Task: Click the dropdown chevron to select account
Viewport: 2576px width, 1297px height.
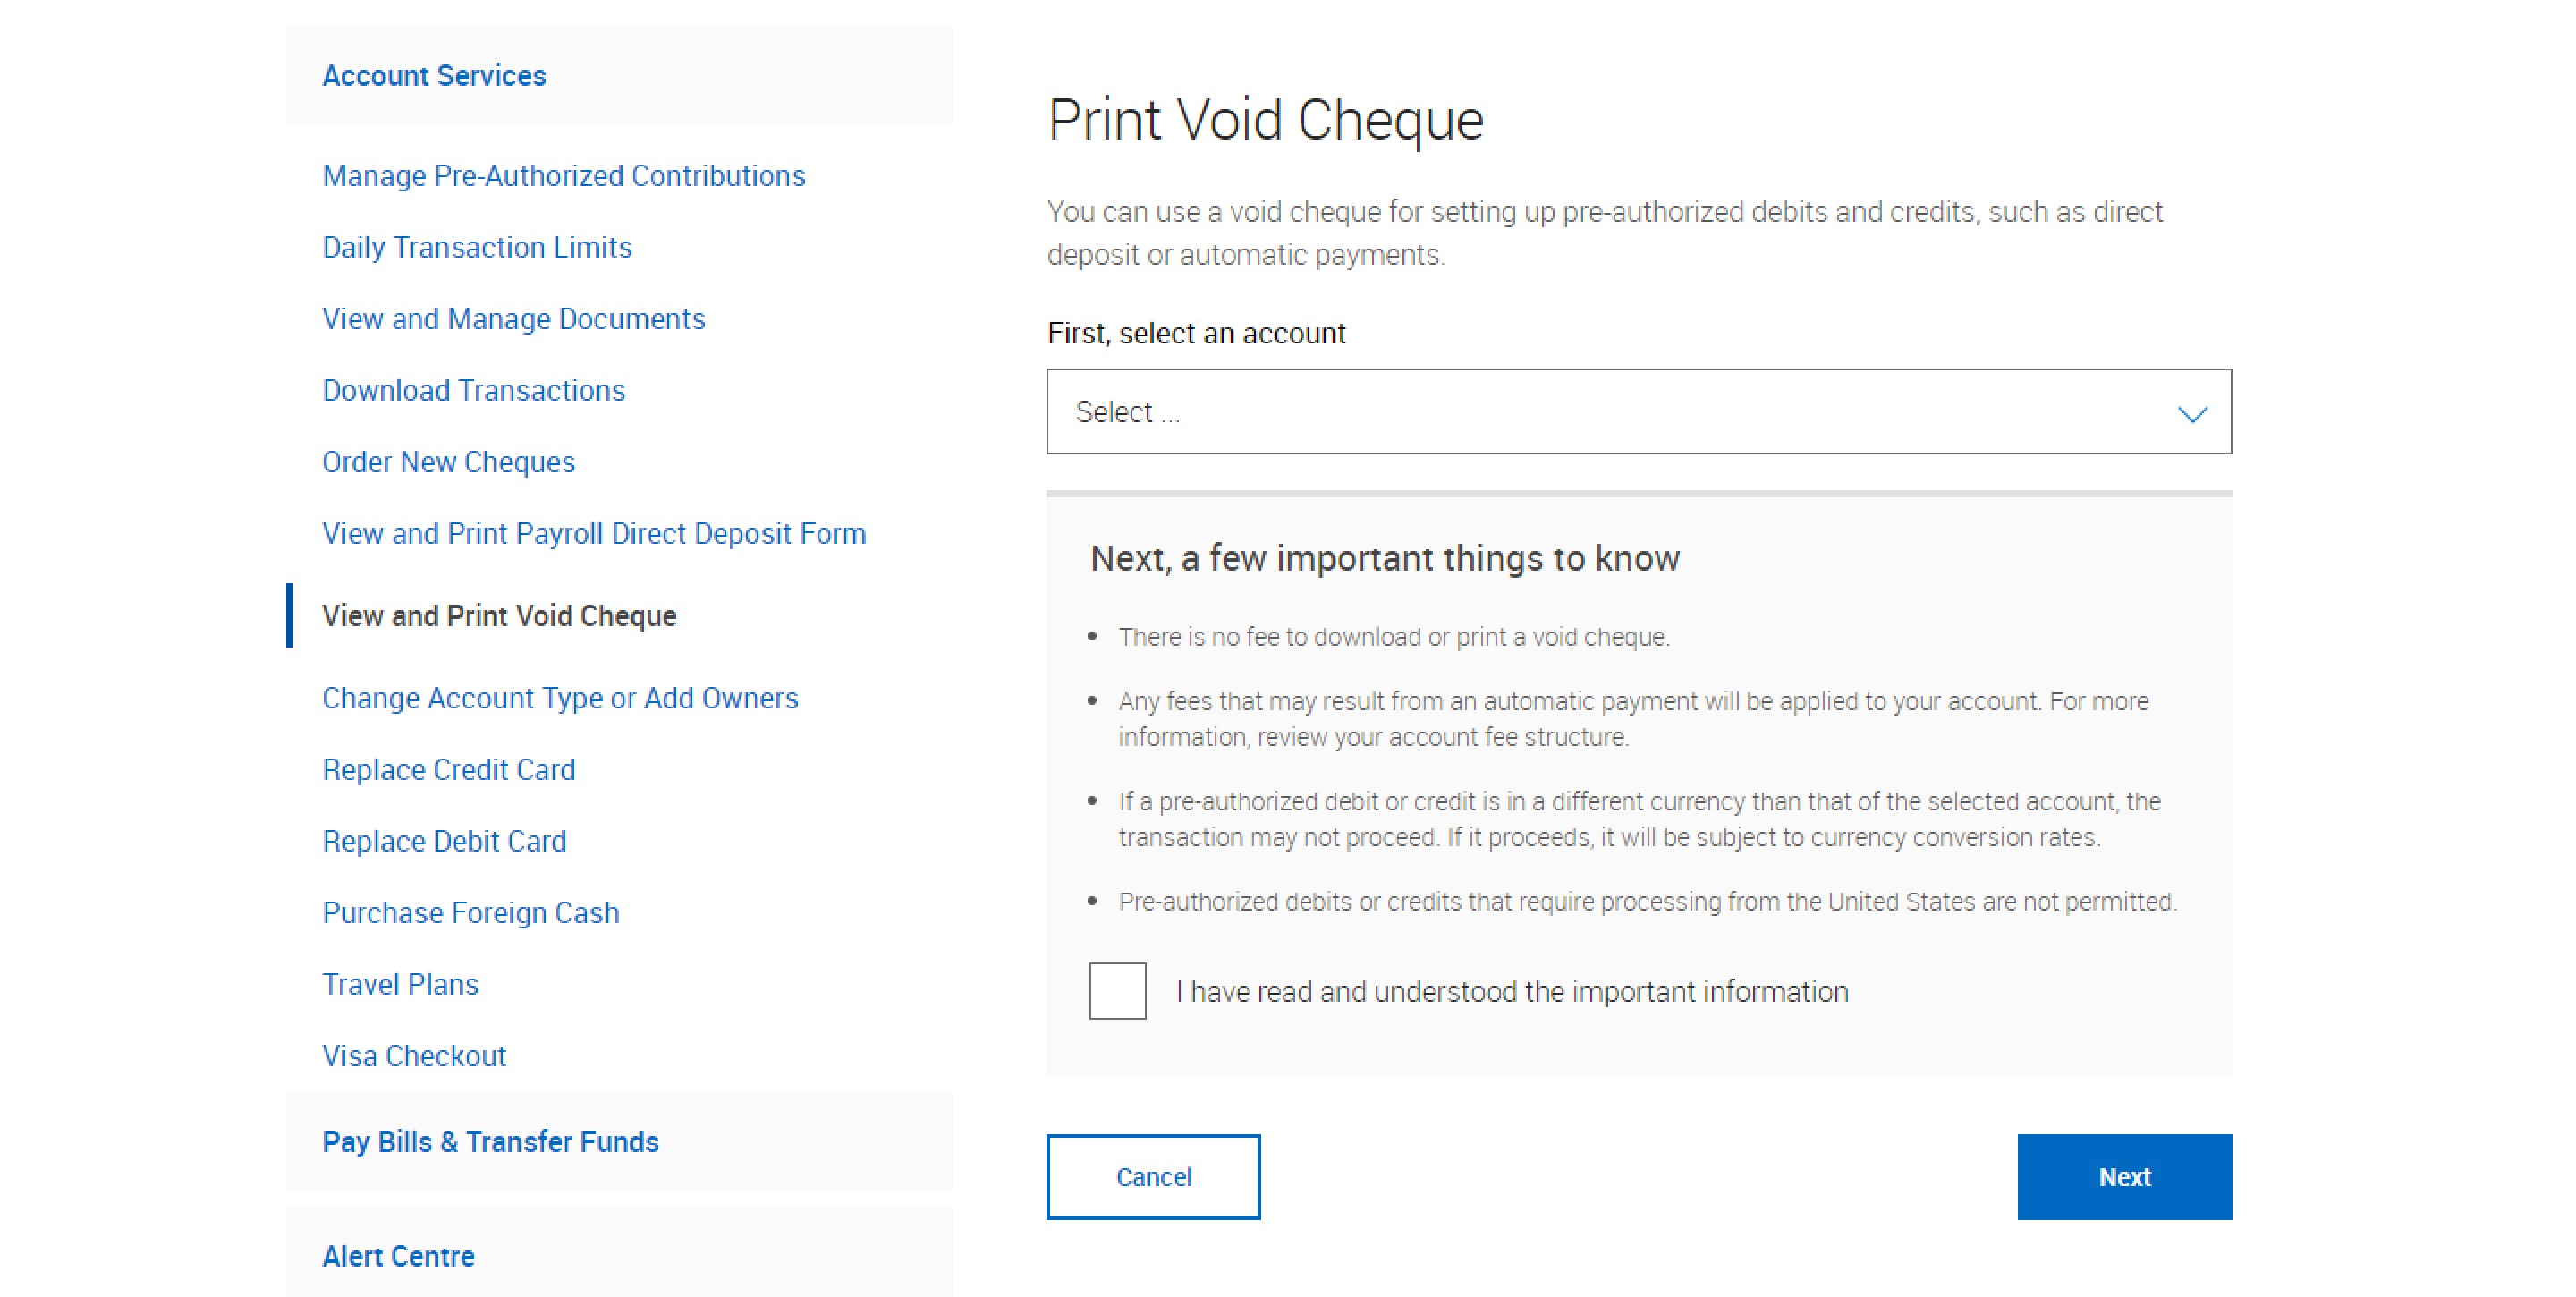Action: tap(2192, 412)
